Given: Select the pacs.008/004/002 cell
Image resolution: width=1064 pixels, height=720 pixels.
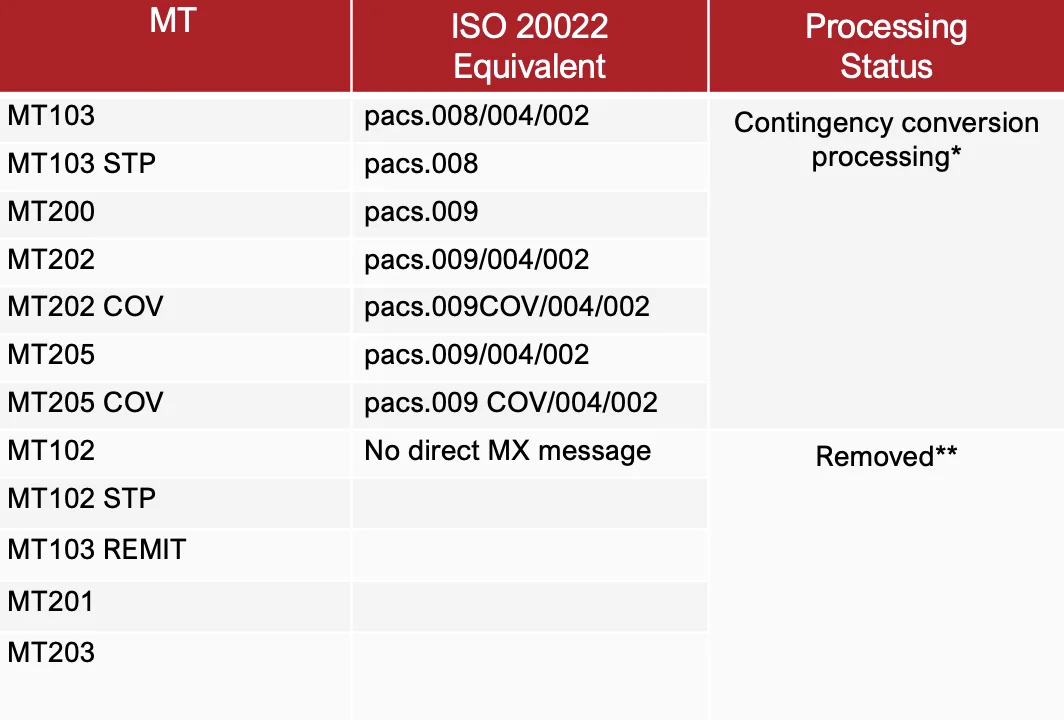Looking at the screenshot, I should [x=477, y=116].
